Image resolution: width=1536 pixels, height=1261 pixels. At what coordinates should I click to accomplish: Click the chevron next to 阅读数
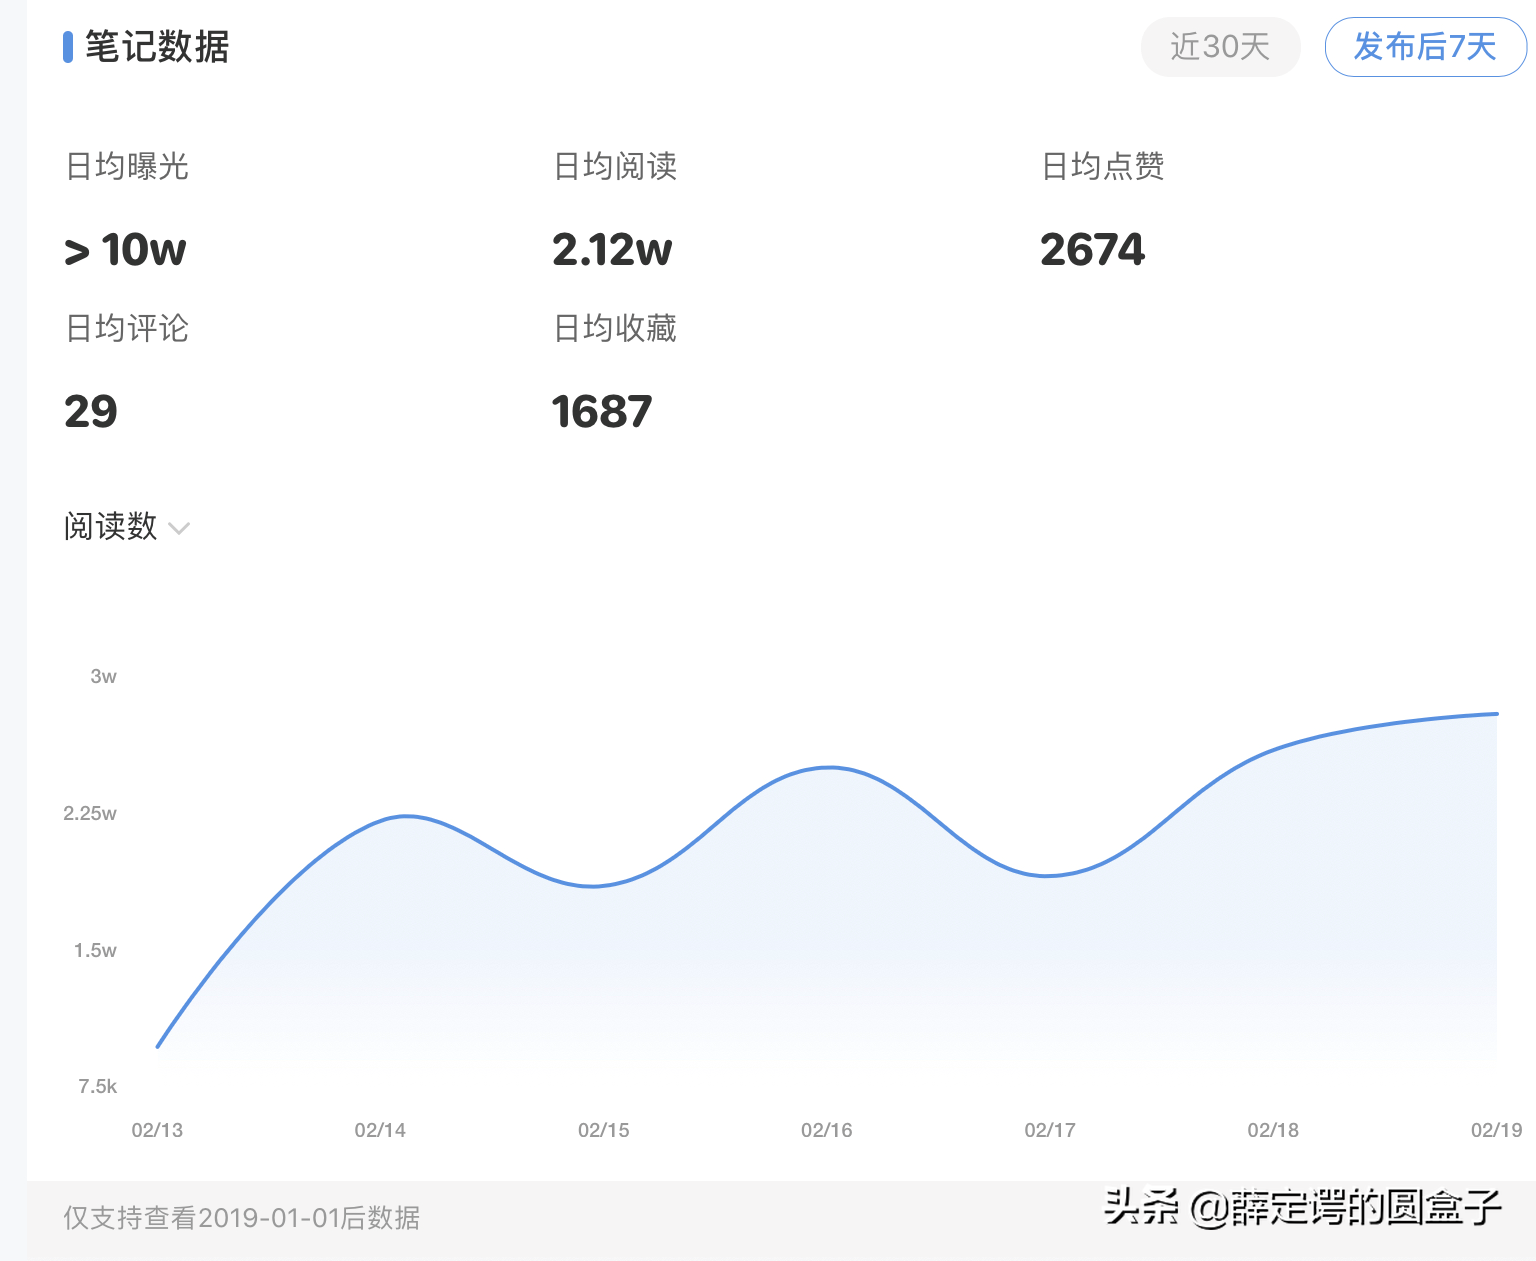(179, 528)
